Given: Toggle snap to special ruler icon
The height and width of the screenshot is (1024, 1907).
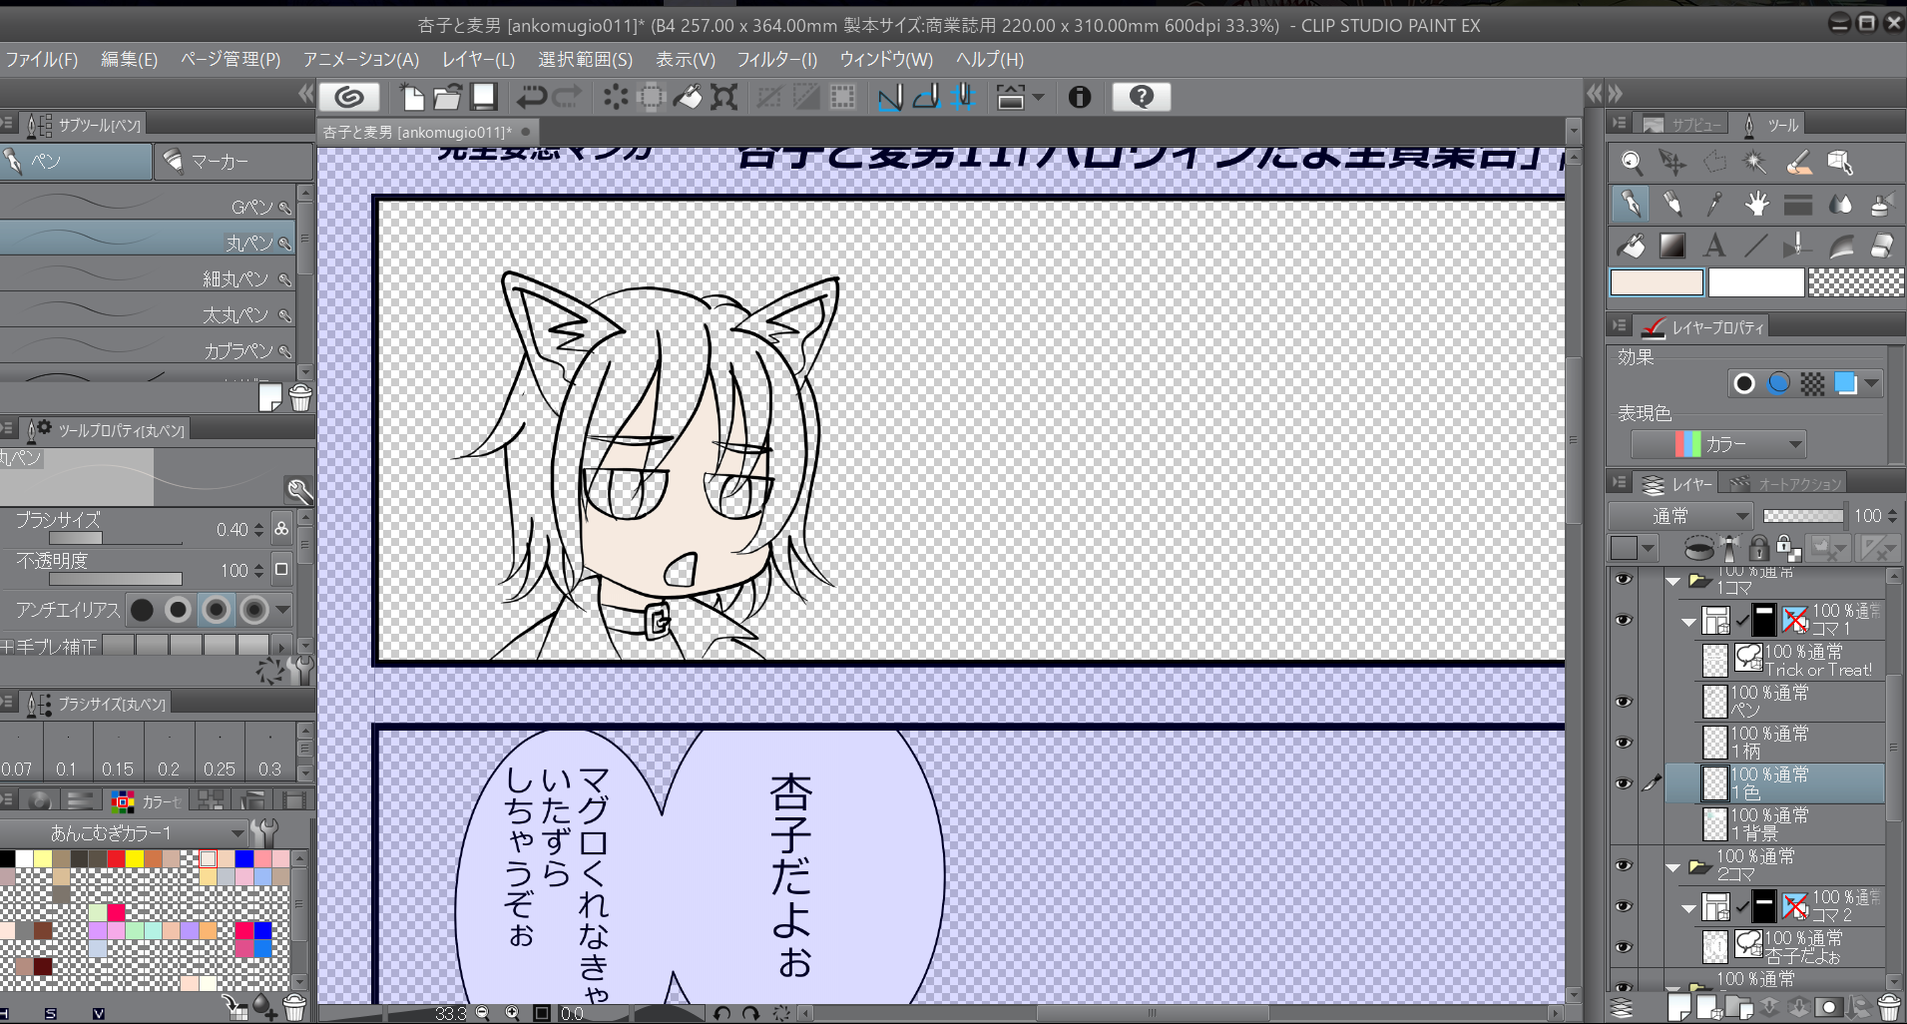Looking at the screenshot, I should [927, 97].
